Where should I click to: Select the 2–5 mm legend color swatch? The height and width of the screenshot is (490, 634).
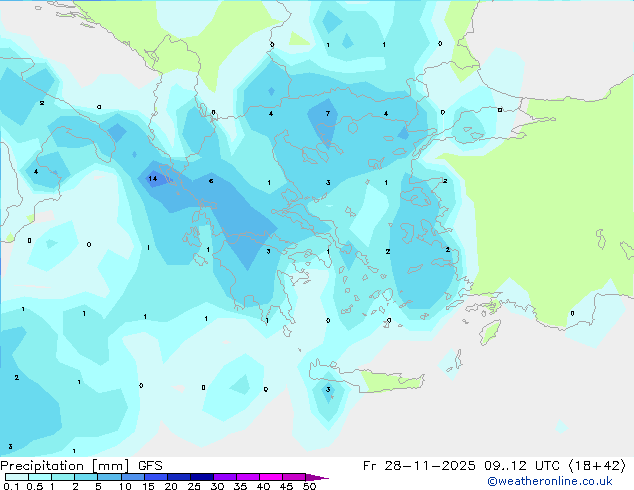pyautogui.click(x=86, y=477)
